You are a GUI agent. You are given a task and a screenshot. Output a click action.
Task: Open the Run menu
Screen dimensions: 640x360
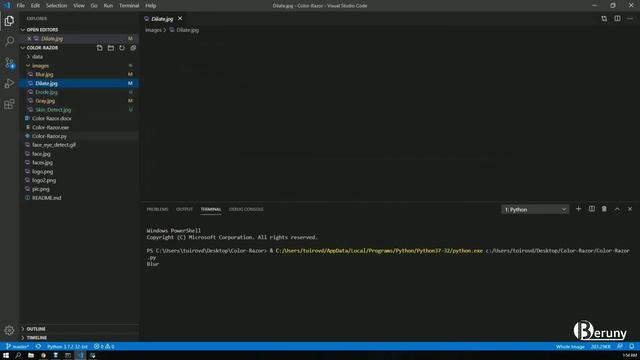108,6
